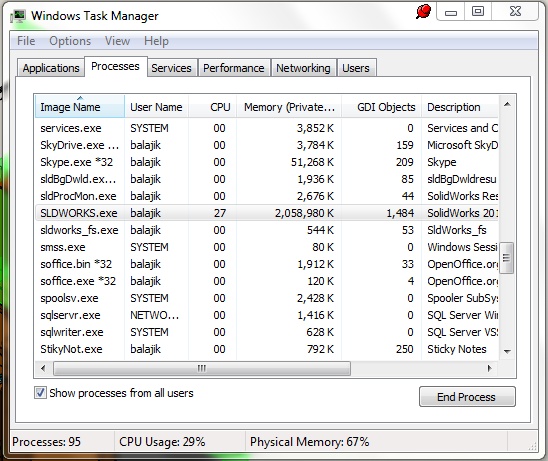Select the Skype.exe *32 process row
This screenshot has height=461, width=548.
(x=266, y=162)
